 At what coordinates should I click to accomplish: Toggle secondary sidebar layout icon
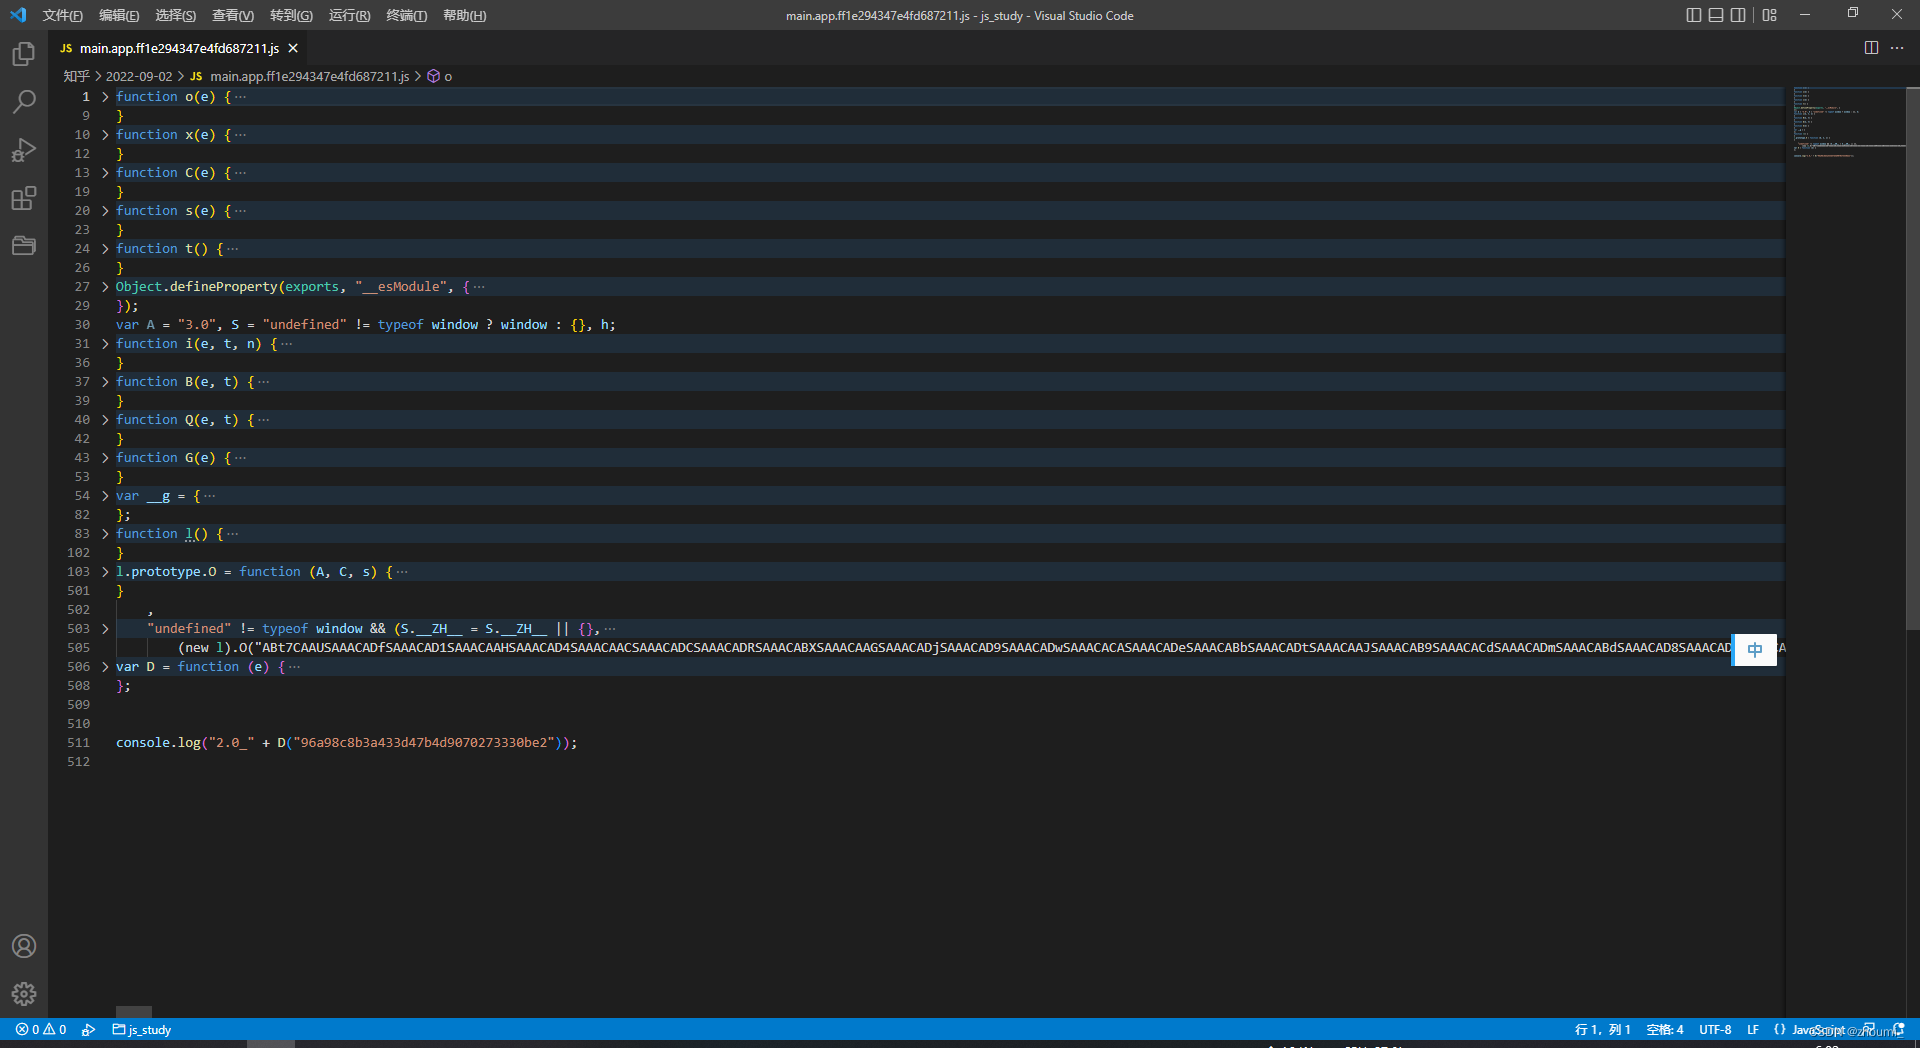click(x=1738, y=15)
